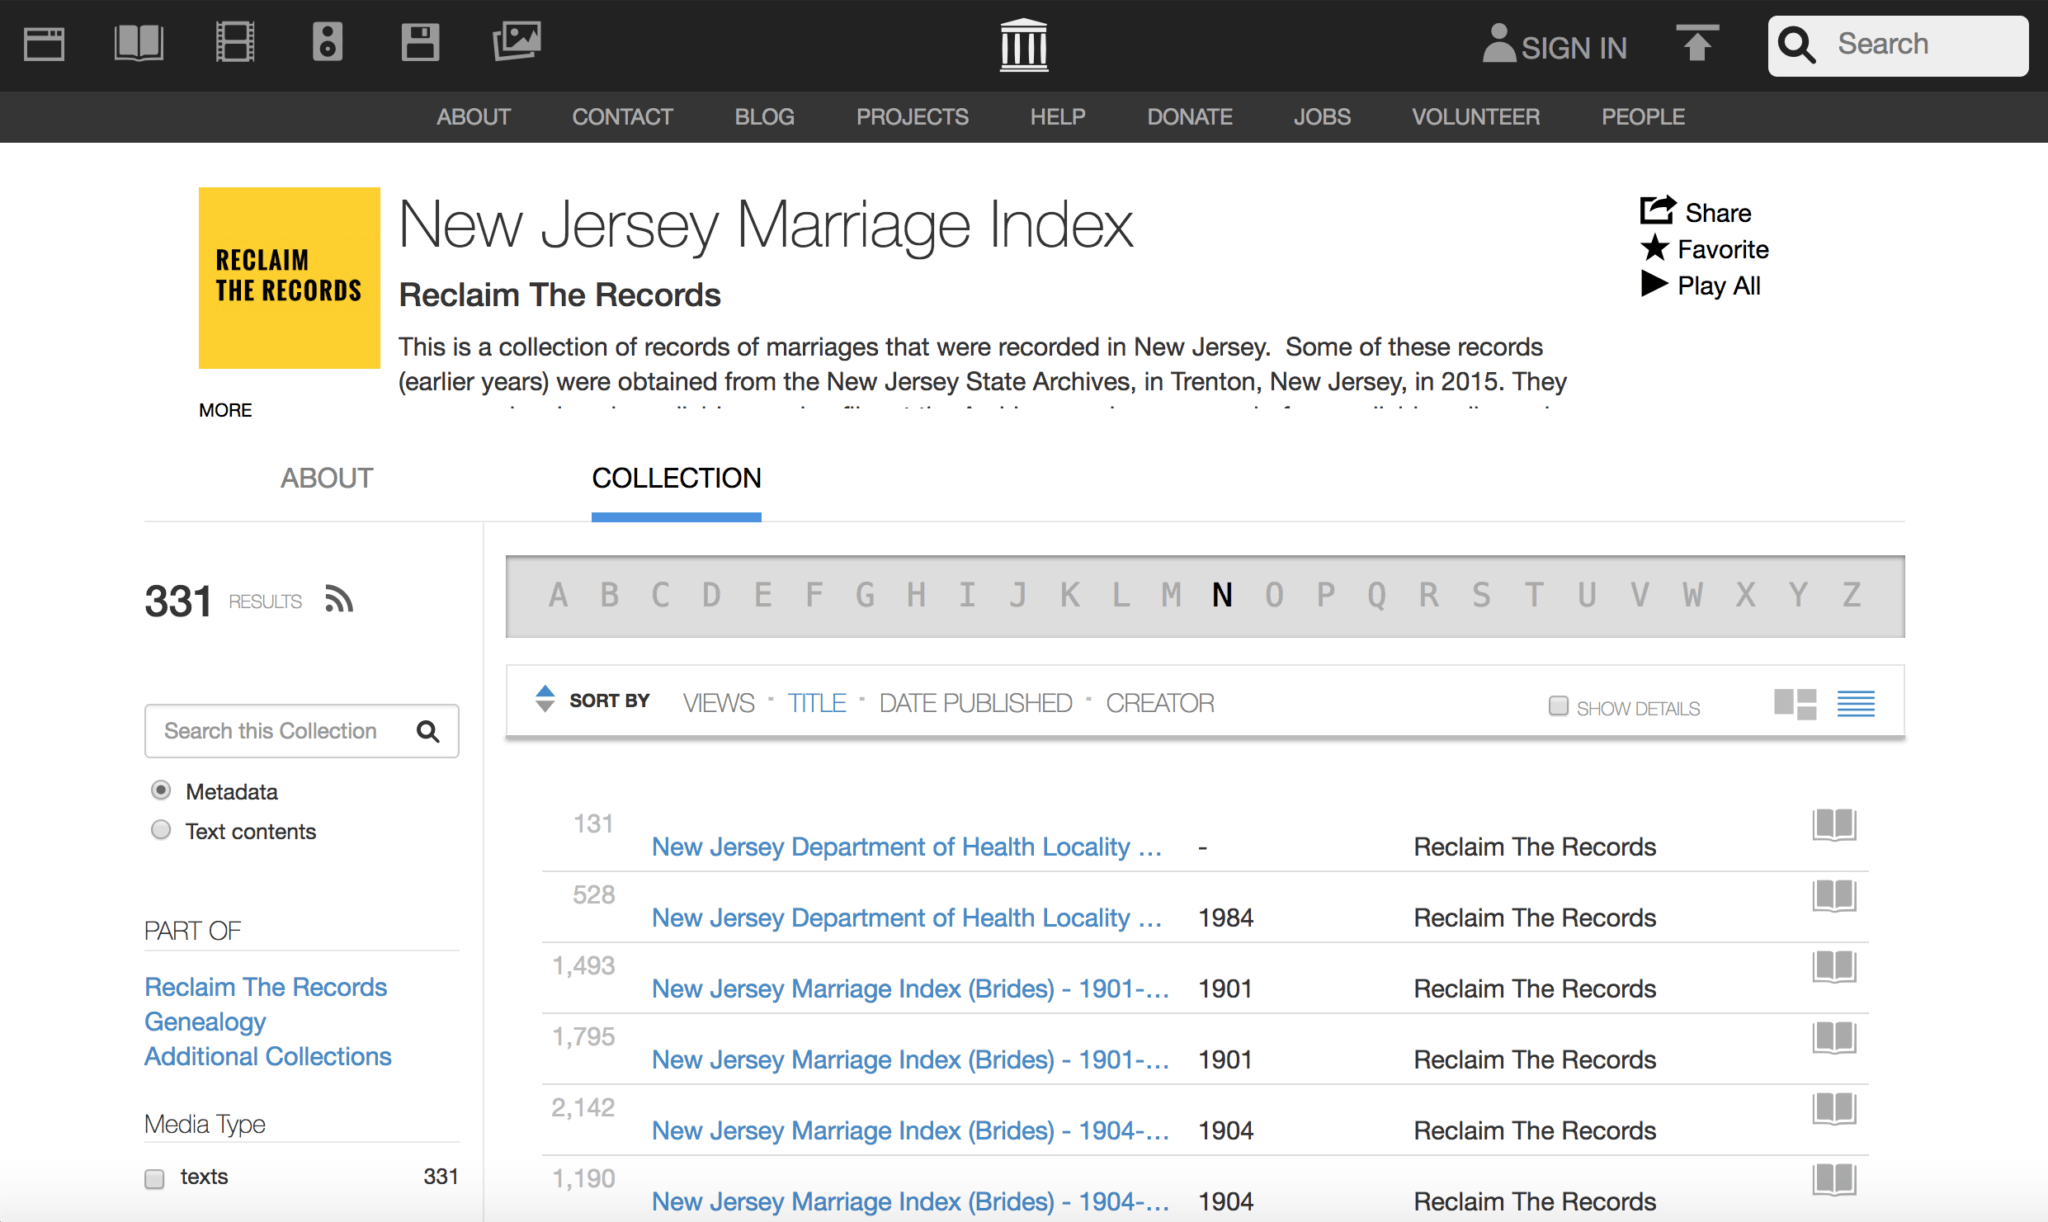Open the PROJECTS menu item
Image resolution: width=2048 pixels, height=1222 pixels.
(912, 116)
